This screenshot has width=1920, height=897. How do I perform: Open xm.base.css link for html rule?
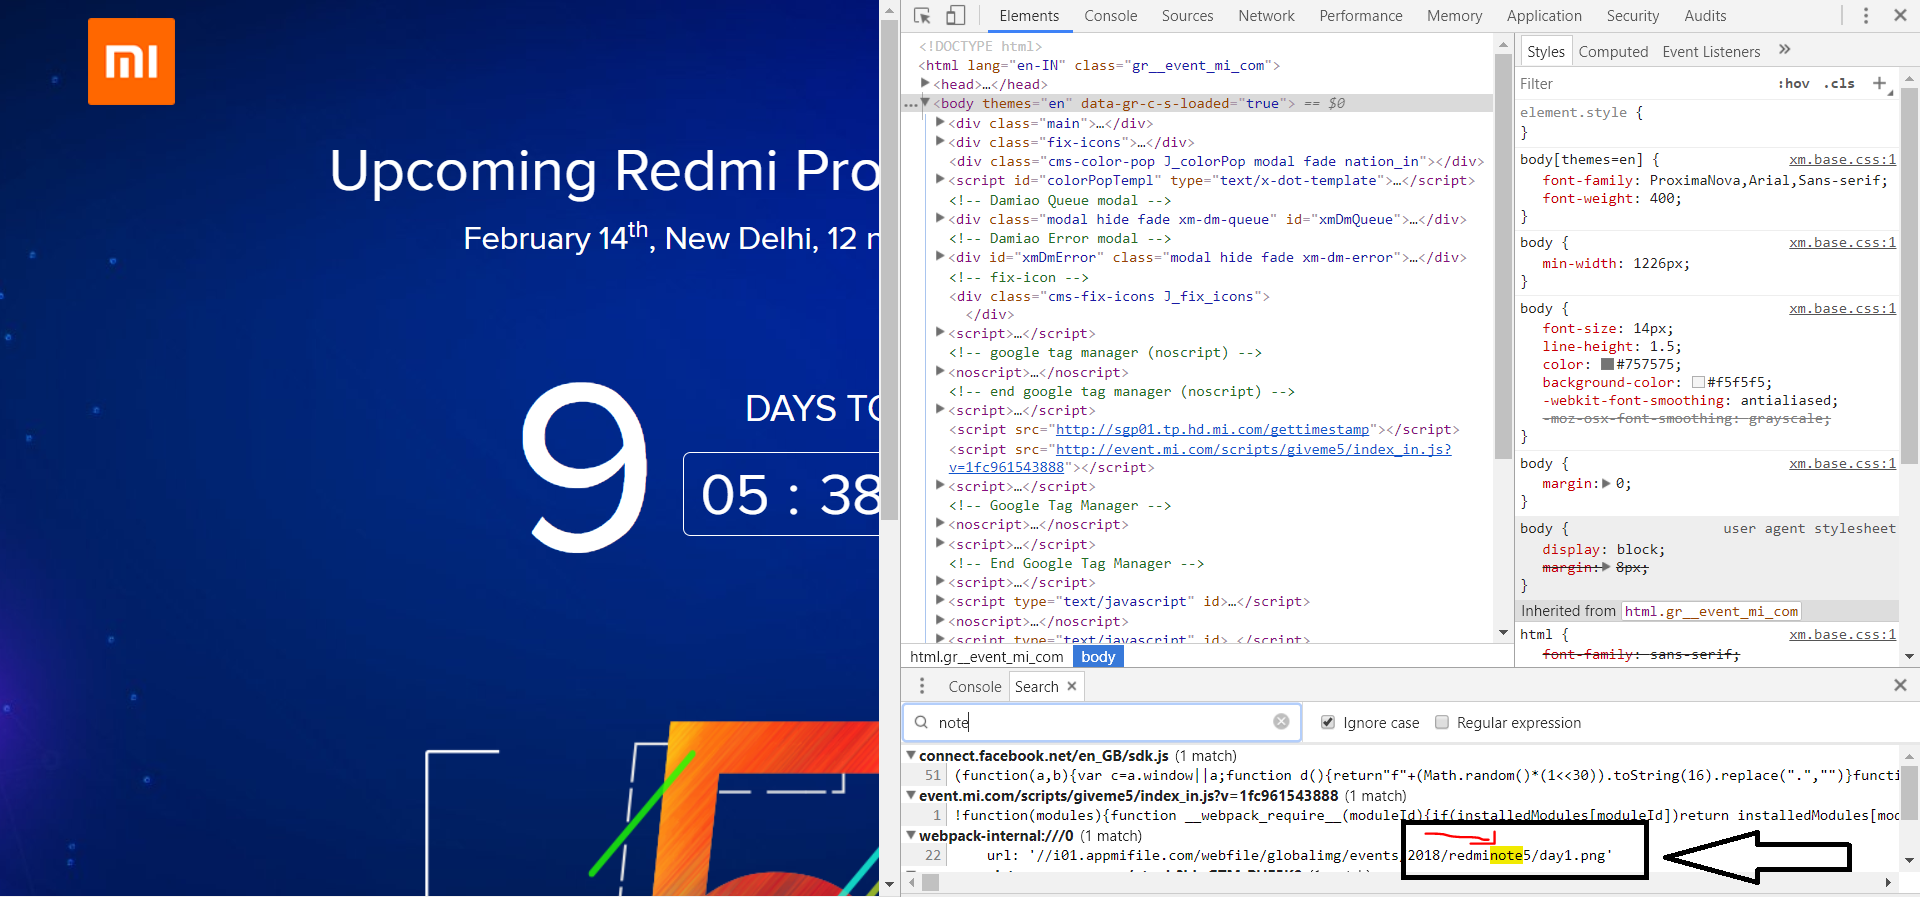click(1842, 634)
